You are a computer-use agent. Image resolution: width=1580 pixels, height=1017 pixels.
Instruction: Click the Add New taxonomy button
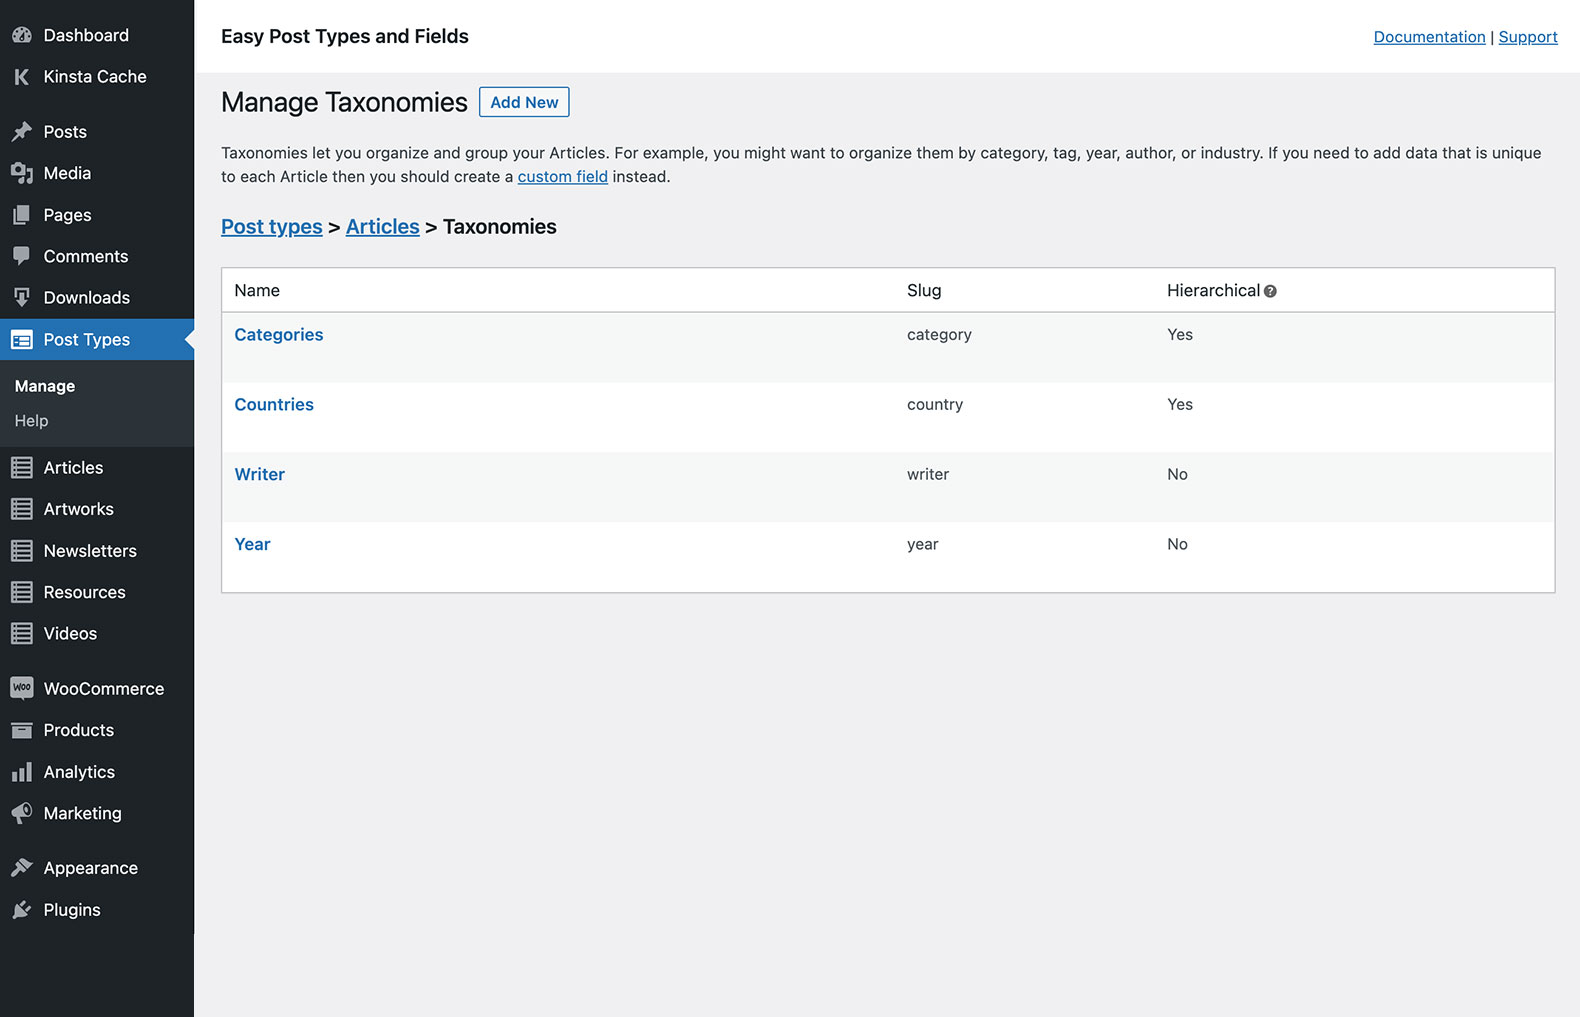click(x=524, y=102)
